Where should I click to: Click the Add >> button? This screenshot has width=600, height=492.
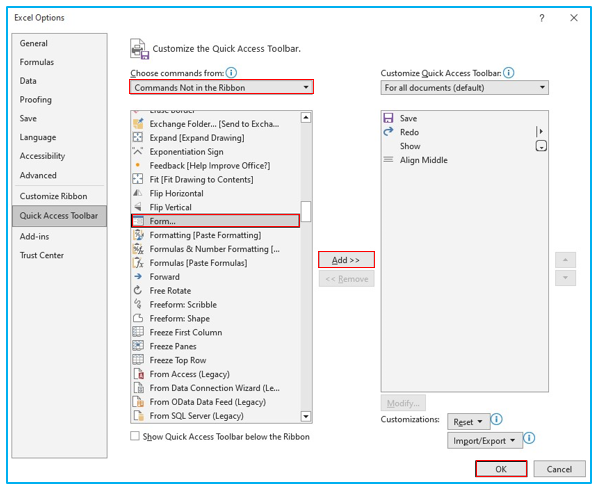click(346, 260)
